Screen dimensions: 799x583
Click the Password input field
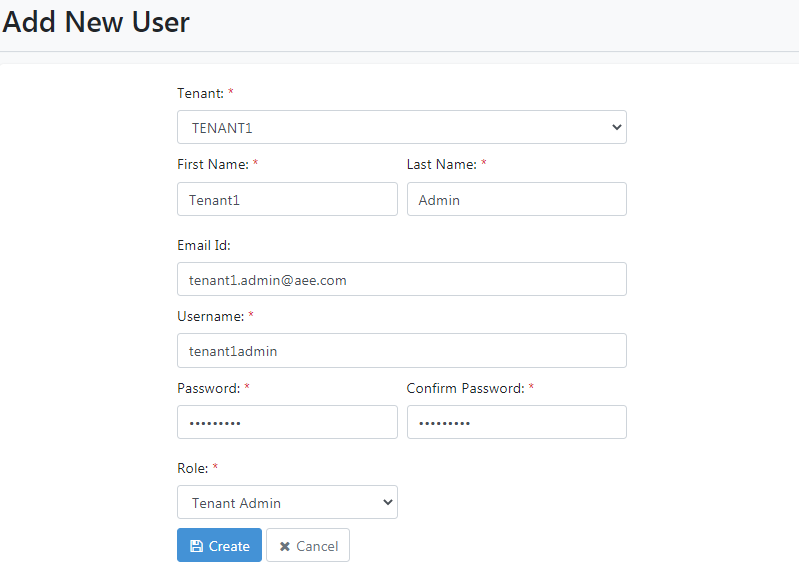[287, 422]
